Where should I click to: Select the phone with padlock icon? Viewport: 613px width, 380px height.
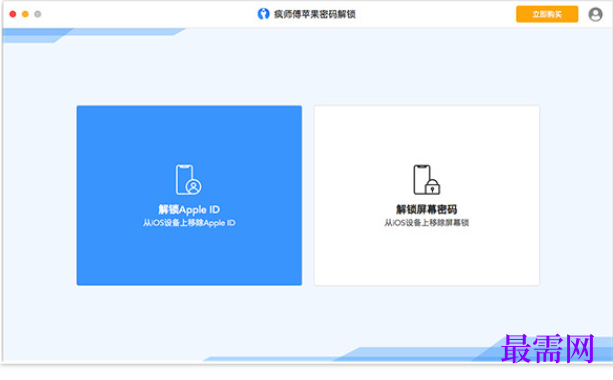pos(427,179)
